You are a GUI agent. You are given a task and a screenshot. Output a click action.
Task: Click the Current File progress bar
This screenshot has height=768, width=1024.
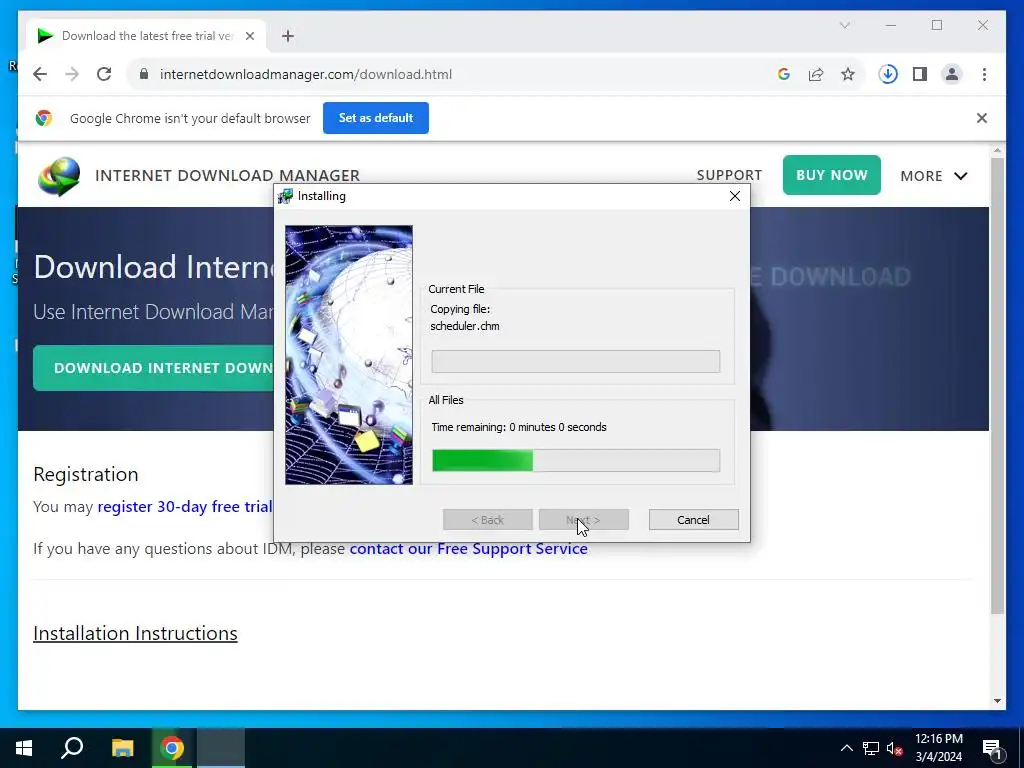[576, 362]
